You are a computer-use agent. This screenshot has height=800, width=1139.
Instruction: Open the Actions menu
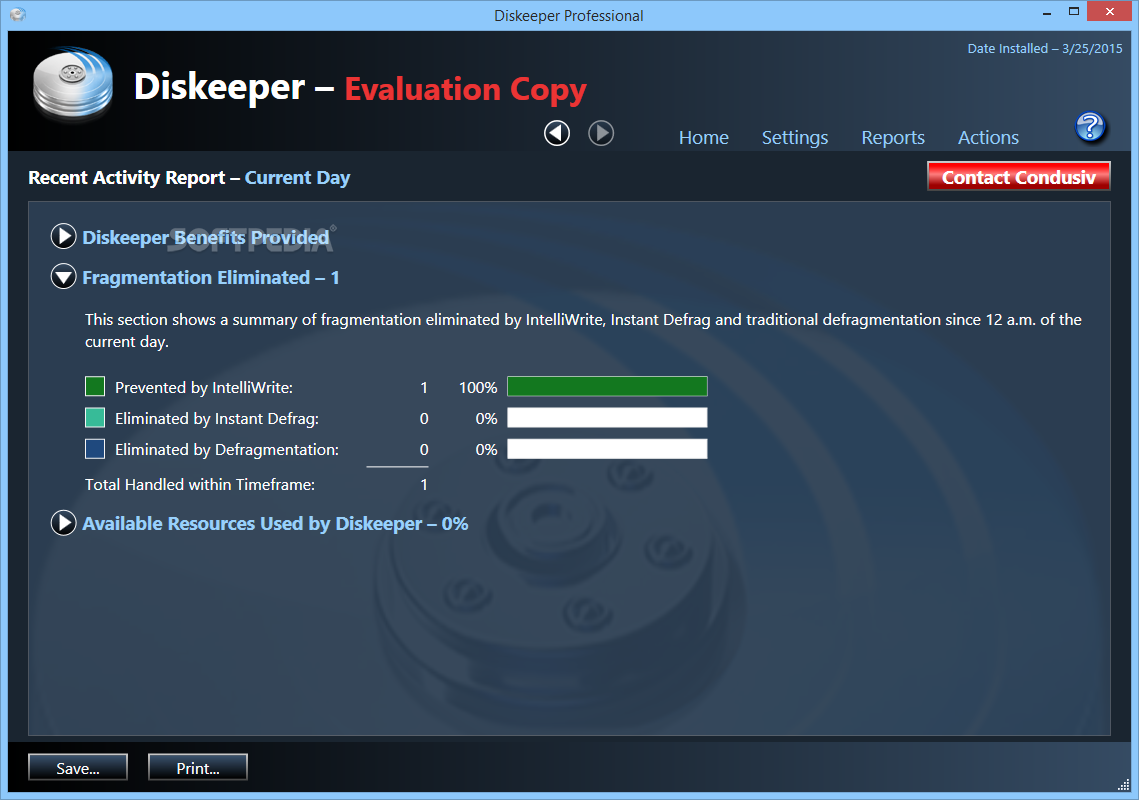point(988,137)
